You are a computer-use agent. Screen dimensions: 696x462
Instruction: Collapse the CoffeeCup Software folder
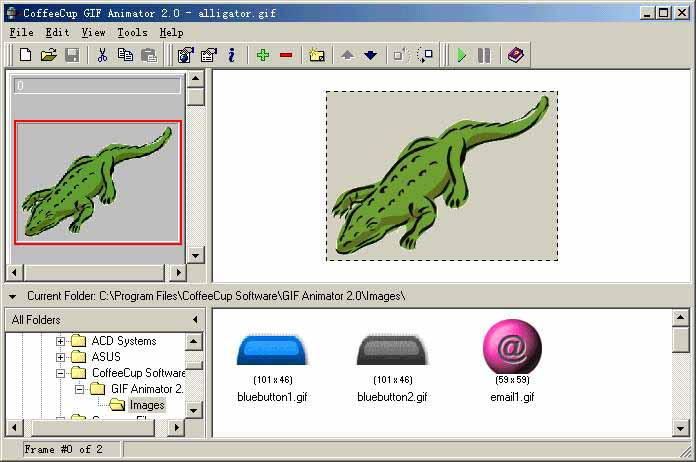click(x=61, y=373)
